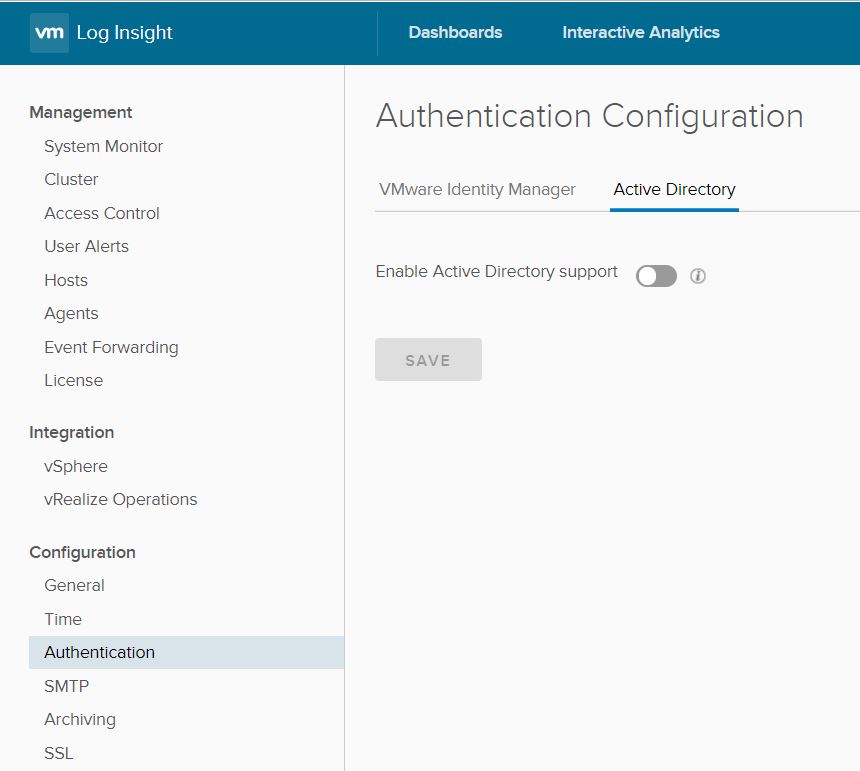Open the System Monitor page
Viewport: 860px width, 771px height.
103,146
